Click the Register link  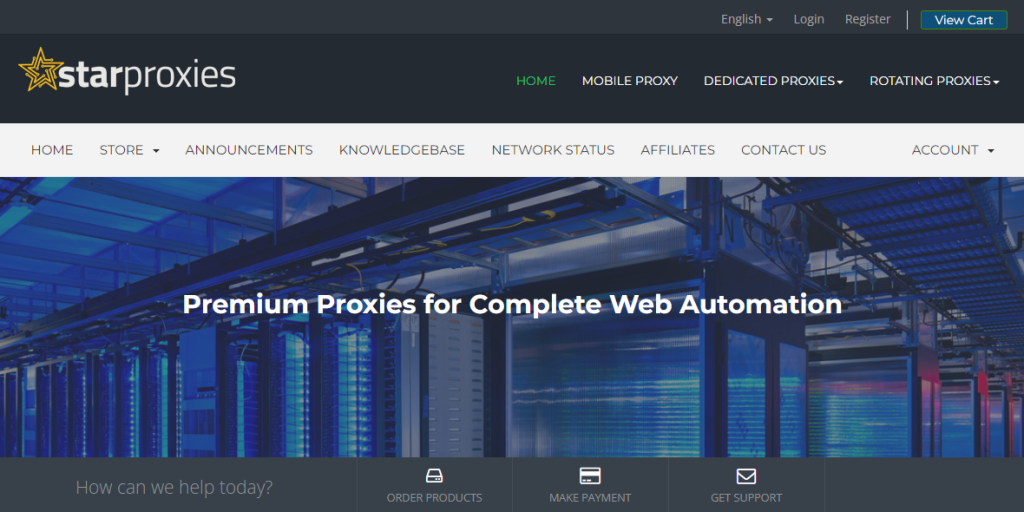click(867, 19)
